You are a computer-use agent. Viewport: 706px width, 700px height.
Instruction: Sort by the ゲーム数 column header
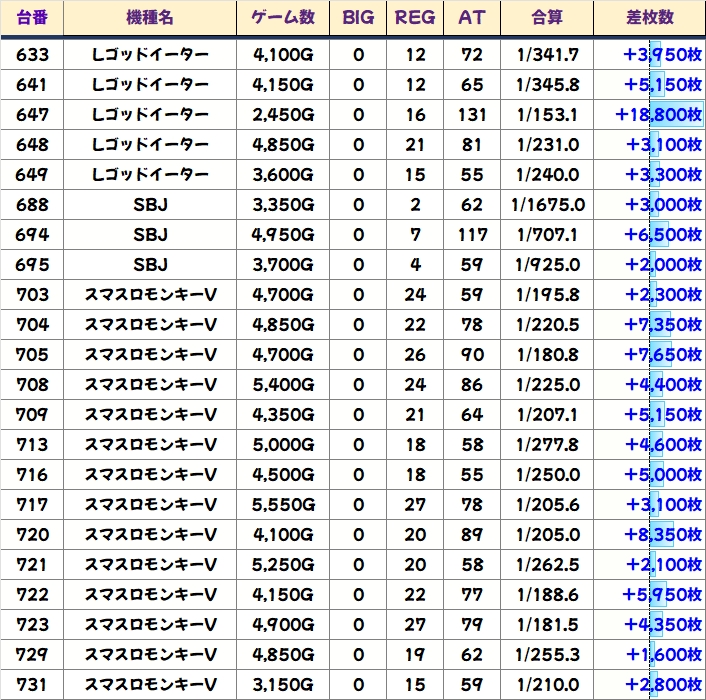coord(283,18)
